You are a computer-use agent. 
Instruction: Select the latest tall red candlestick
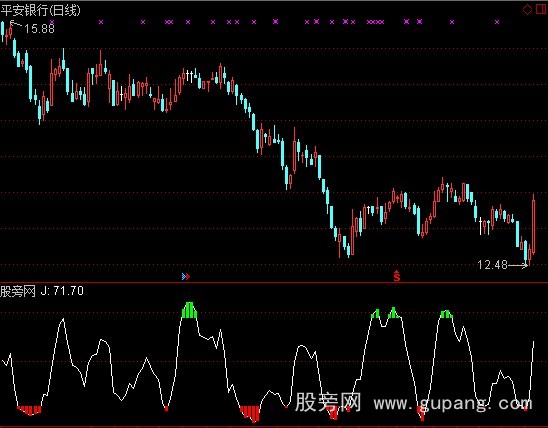(534, 224)
